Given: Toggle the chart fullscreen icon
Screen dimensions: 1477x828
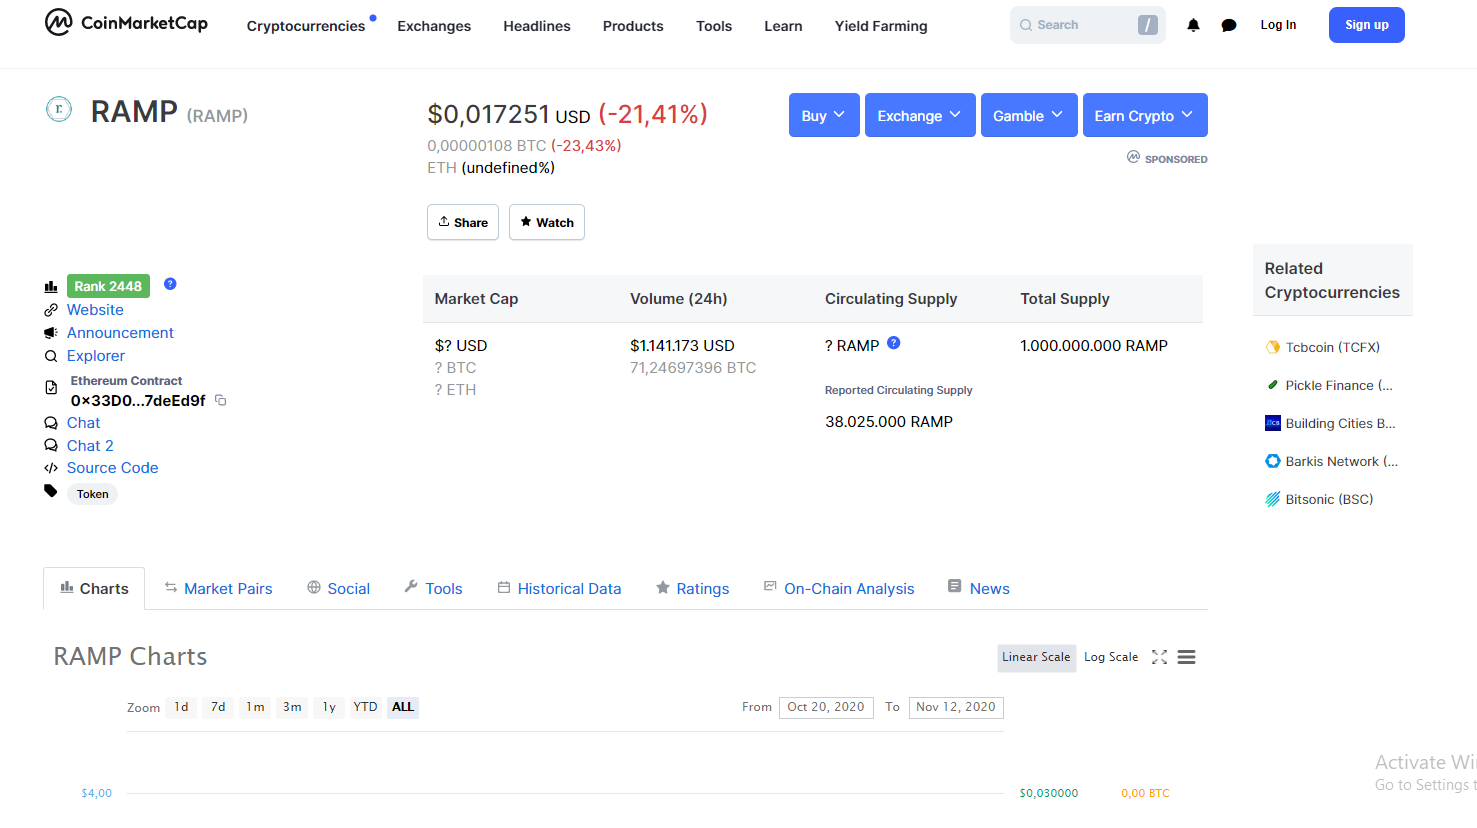Looking at the screenshot, I should click(x=1159, y=657).
